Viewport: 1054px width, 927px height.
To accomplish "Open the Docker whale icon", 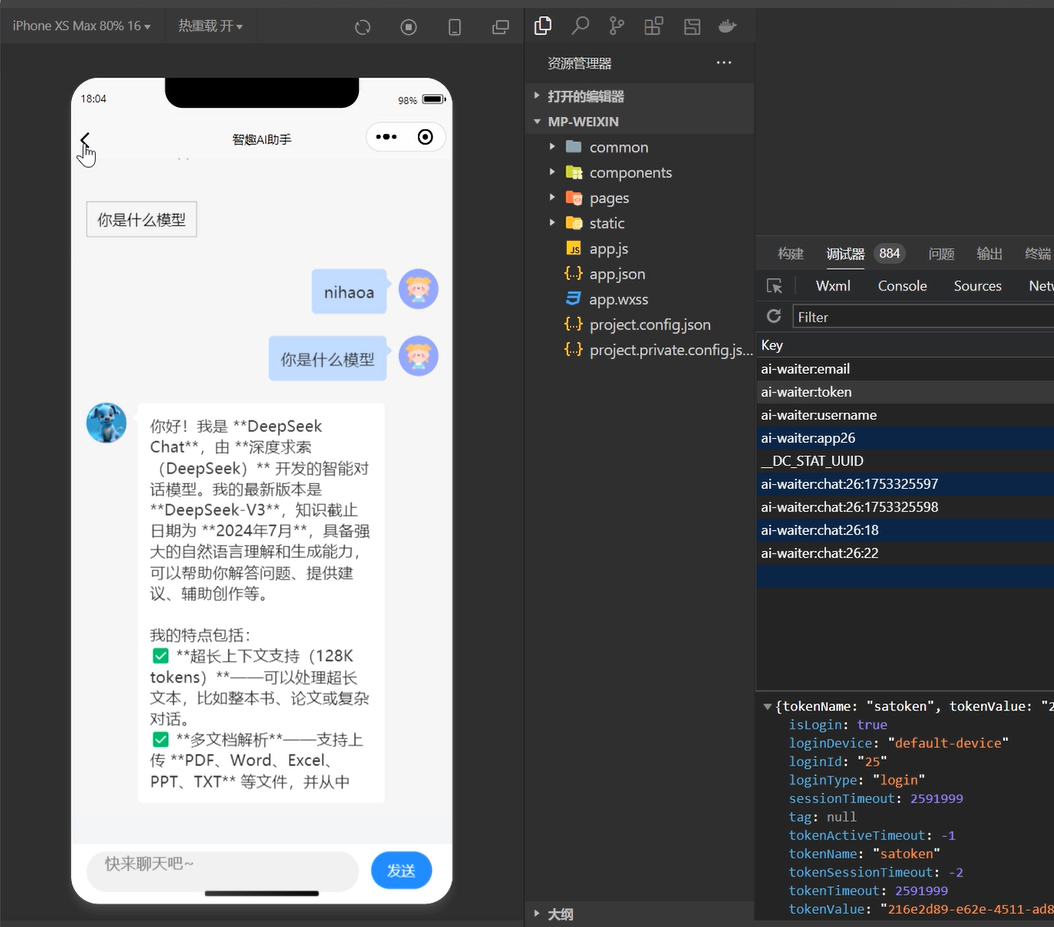I will click(727, 26).
